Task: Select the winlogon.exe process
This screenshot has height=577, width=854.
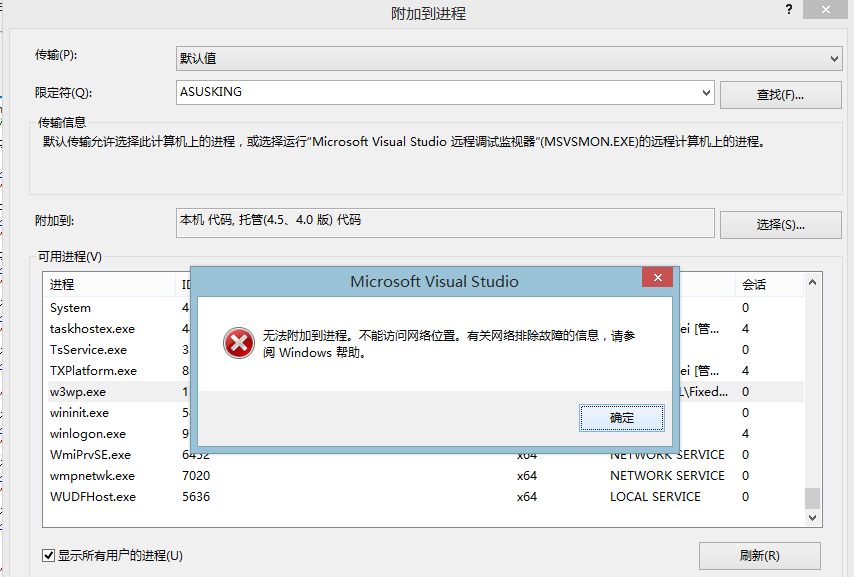Action: (x=88, y=434)
